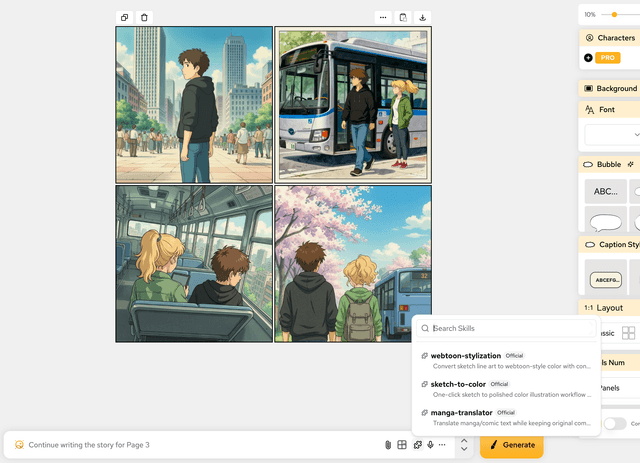Image resolution: width=640 pixels, height=463 pixels.
Task: Attach a file with paperclip icon
Action: click(388, 445)
